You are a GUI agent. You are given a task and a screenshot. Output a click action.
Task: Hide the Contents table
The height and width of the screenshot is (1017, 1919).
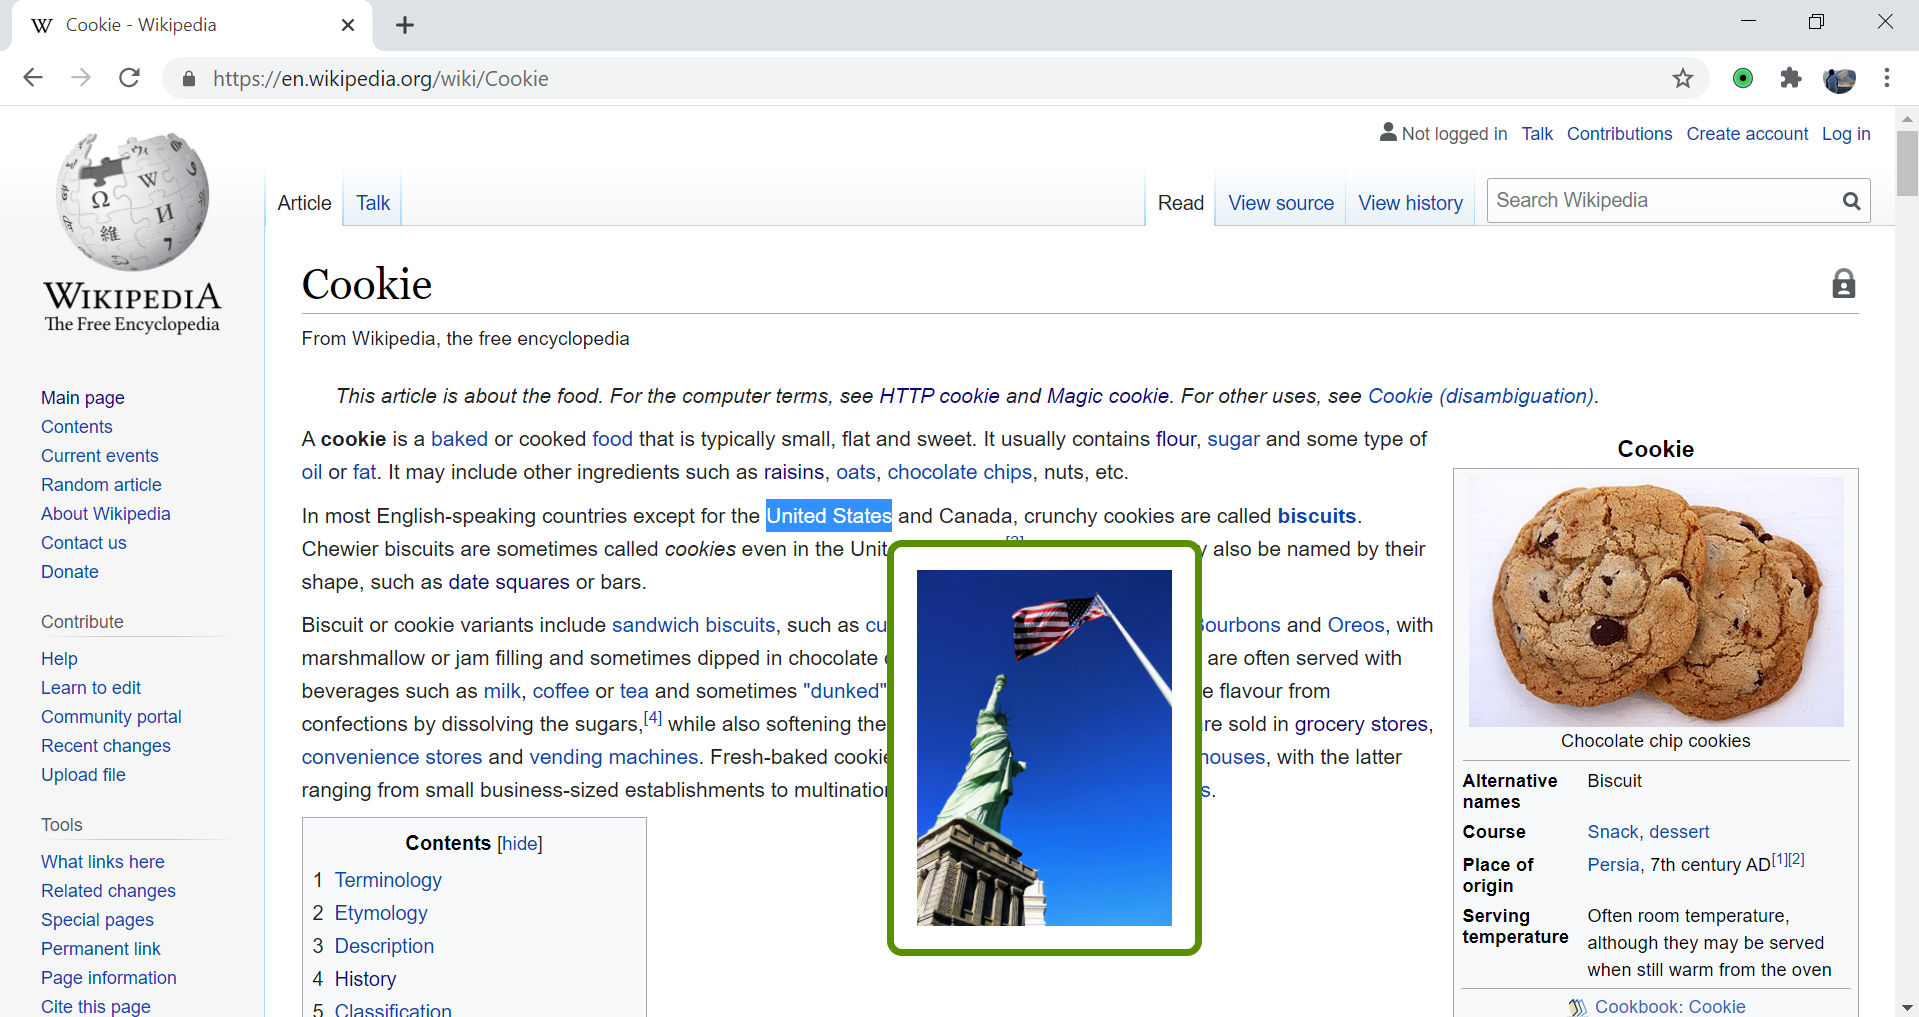(520, 844)
